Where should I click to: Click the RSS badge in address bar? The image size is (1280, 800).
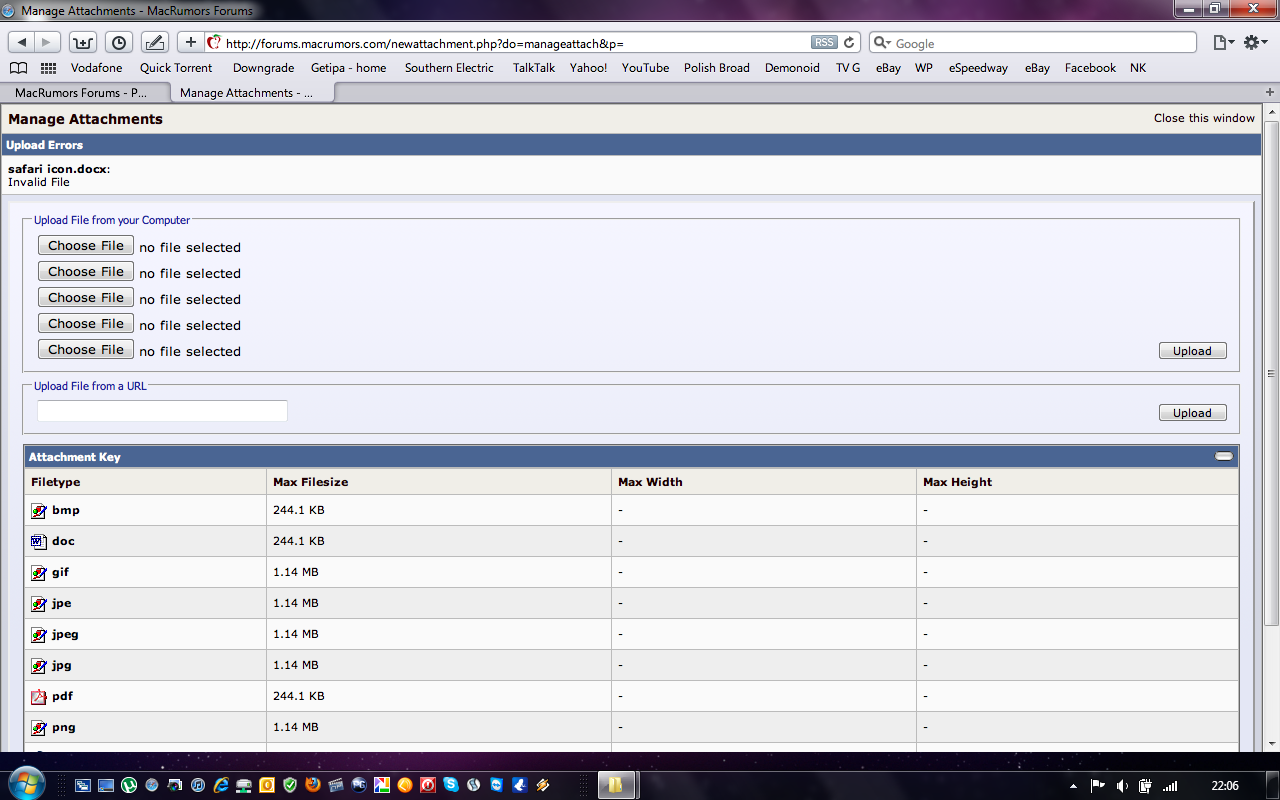(824, 42)
